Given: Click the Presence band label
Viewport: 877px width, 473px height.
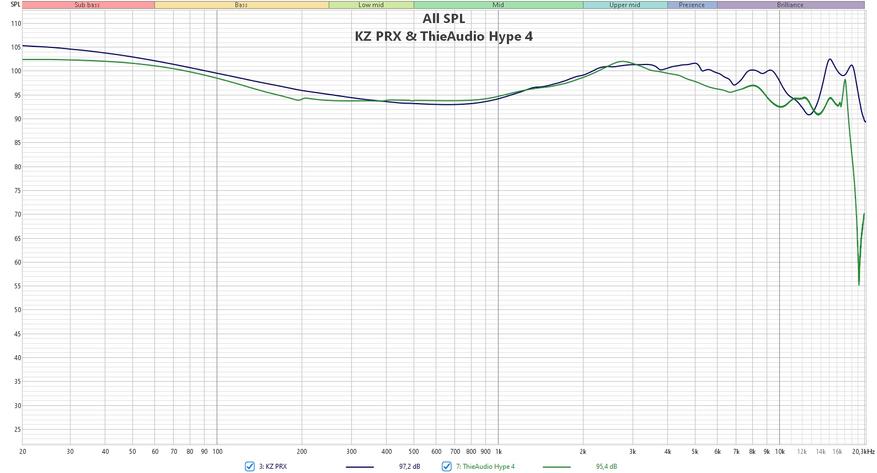Looking at the screenshot, I should (692, 5).
